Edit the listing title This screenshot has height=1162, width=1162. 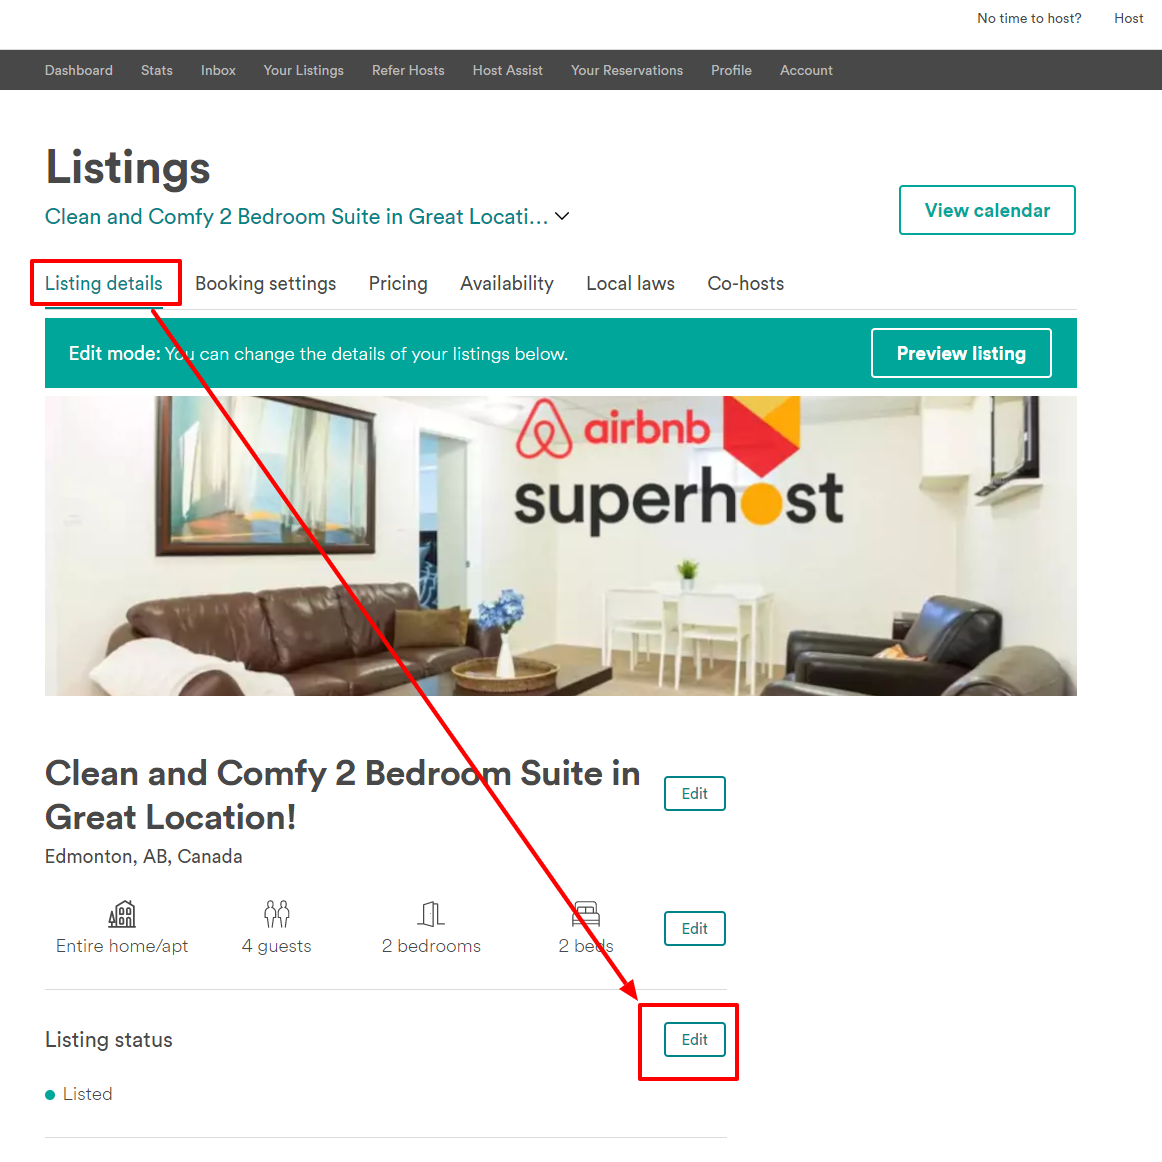click(x=694, y=794)
